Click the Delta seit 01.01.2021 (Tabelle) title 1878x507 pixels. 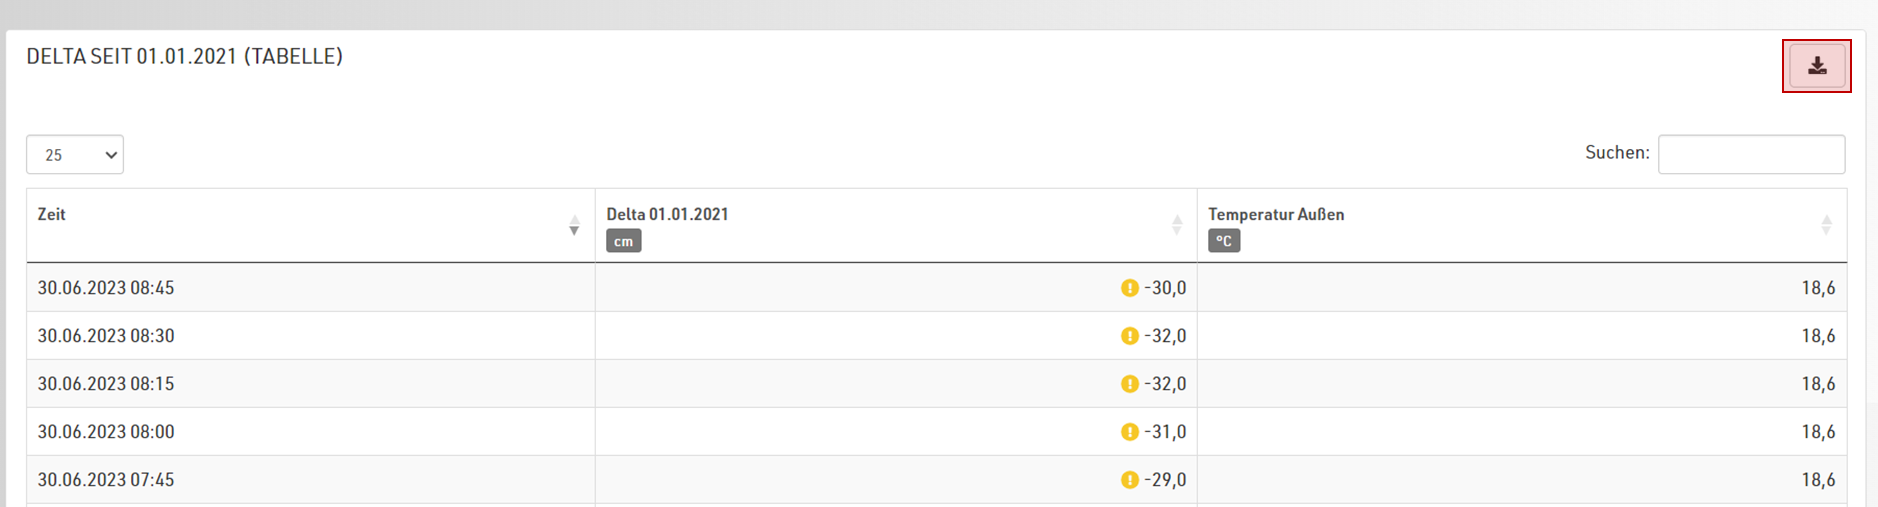click(x=185, y=57)
